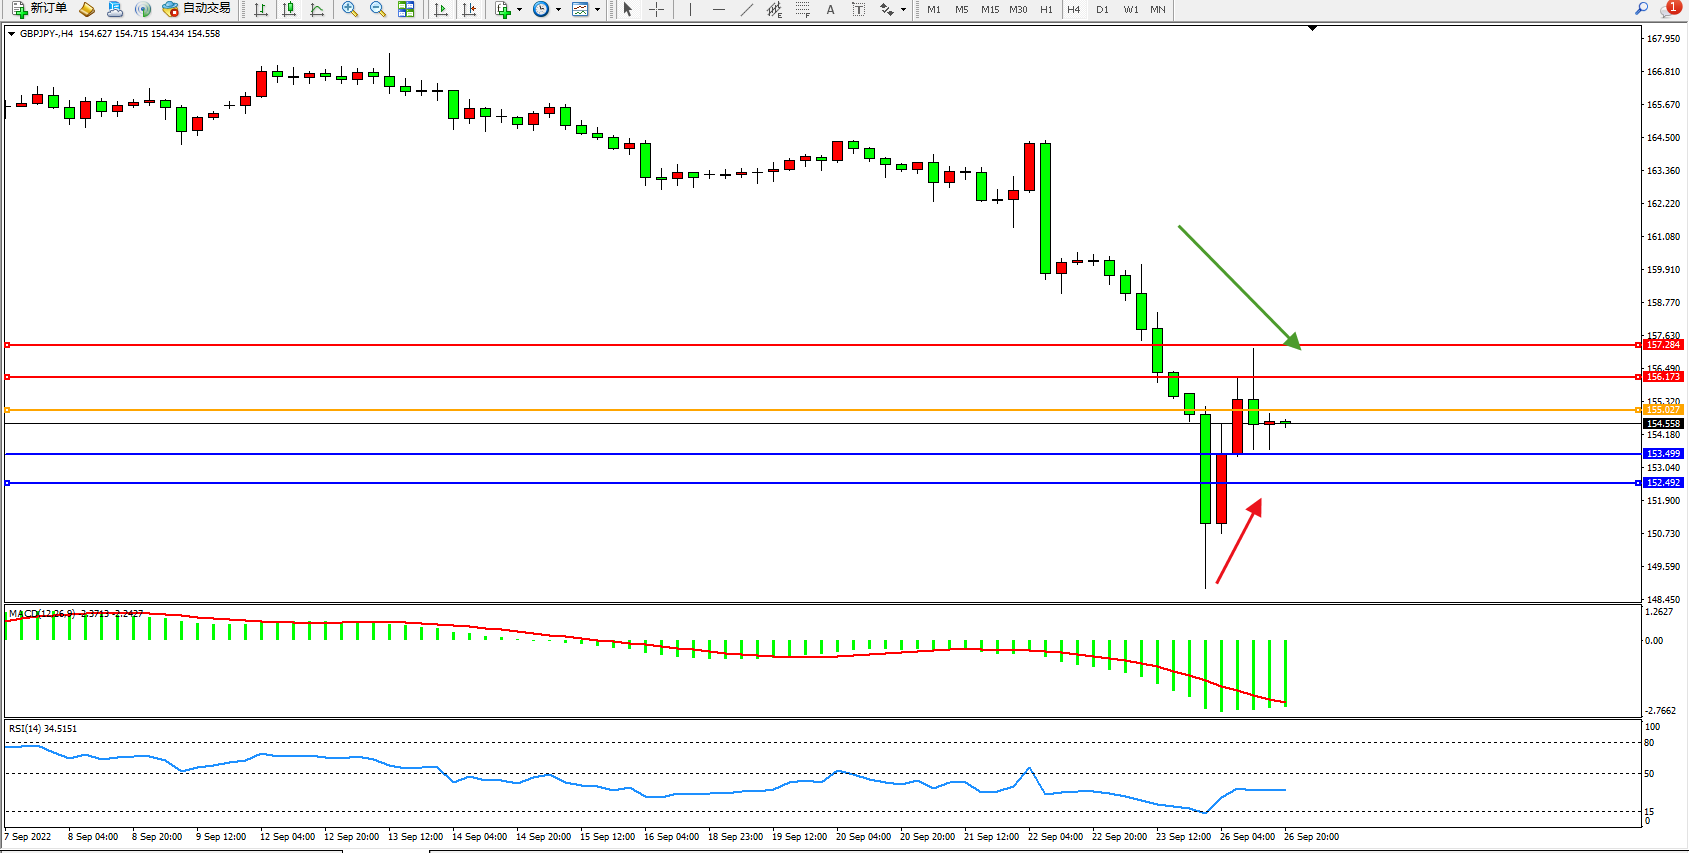This screenshot has height=853, width=1689.
Task: Open the chart templates dropdown
Action: point(597,9)
